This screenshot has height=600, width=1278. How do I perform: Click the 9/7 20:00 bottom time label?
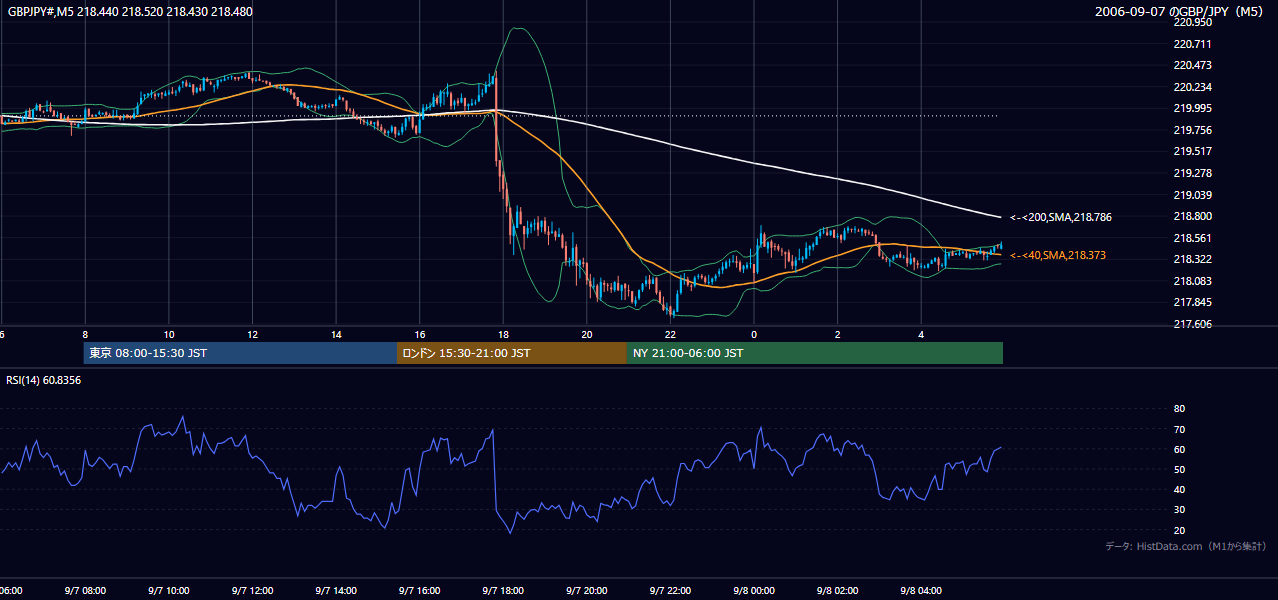pos(587,591)
